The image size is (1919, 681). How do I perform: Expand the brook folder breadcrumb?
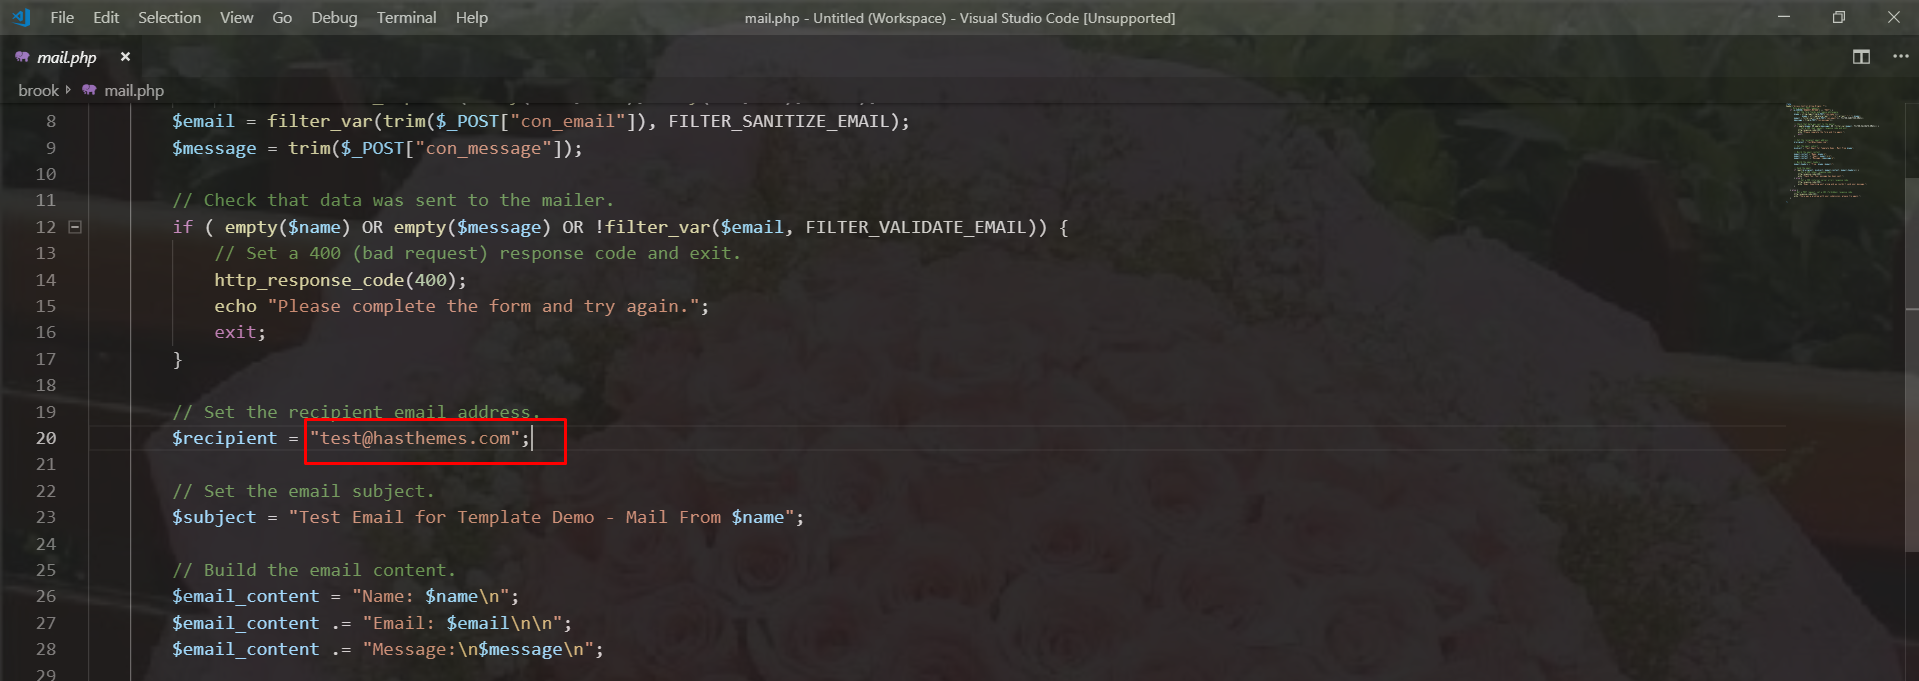pyautogui.click(x=38, y=90)
